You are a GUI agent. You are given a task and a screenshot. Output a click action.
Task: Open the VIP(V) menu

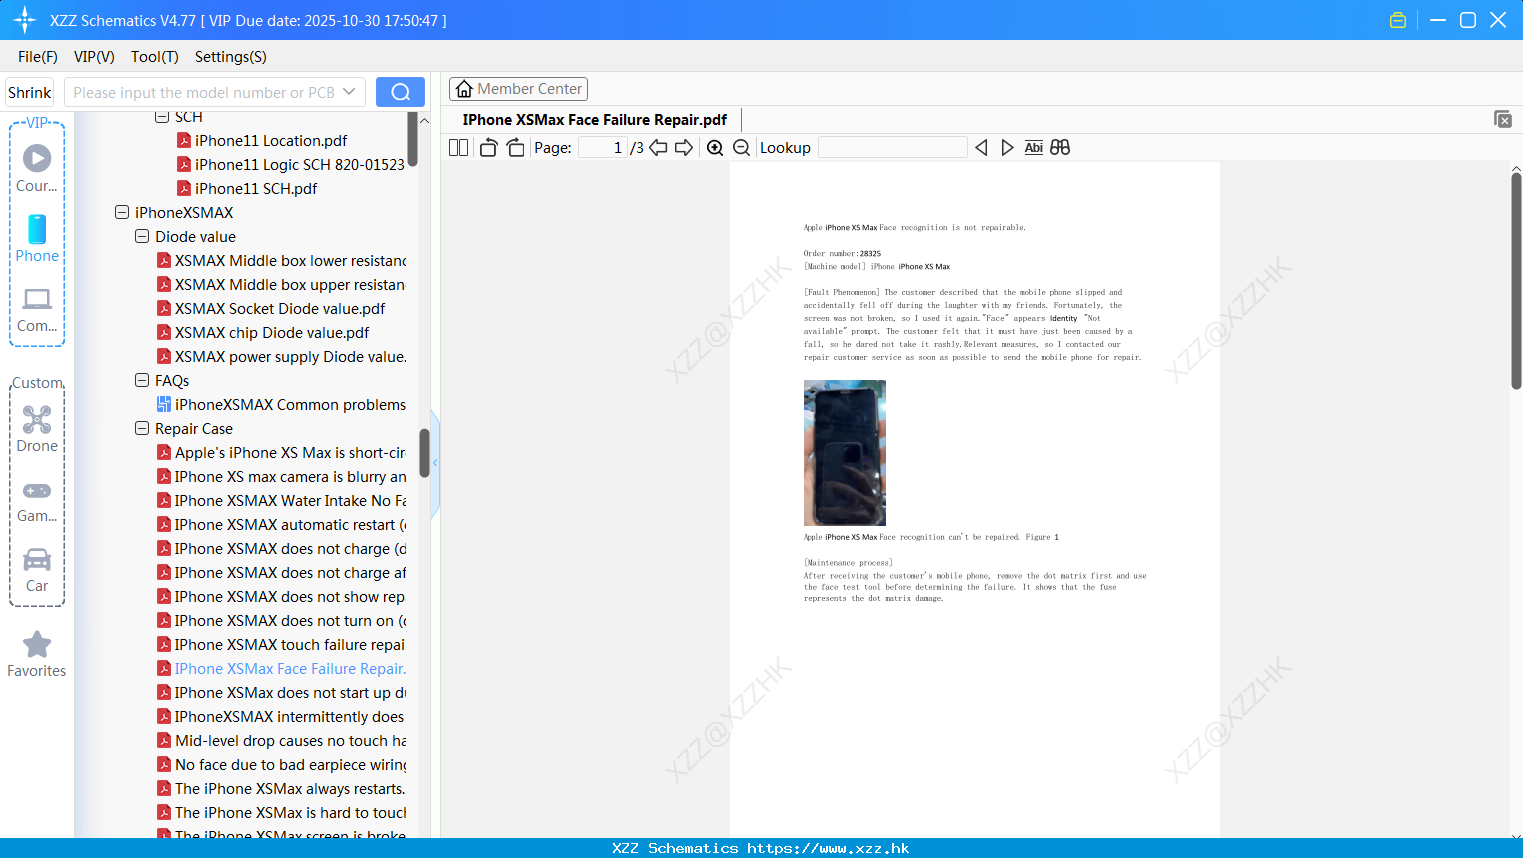point(94,57)
